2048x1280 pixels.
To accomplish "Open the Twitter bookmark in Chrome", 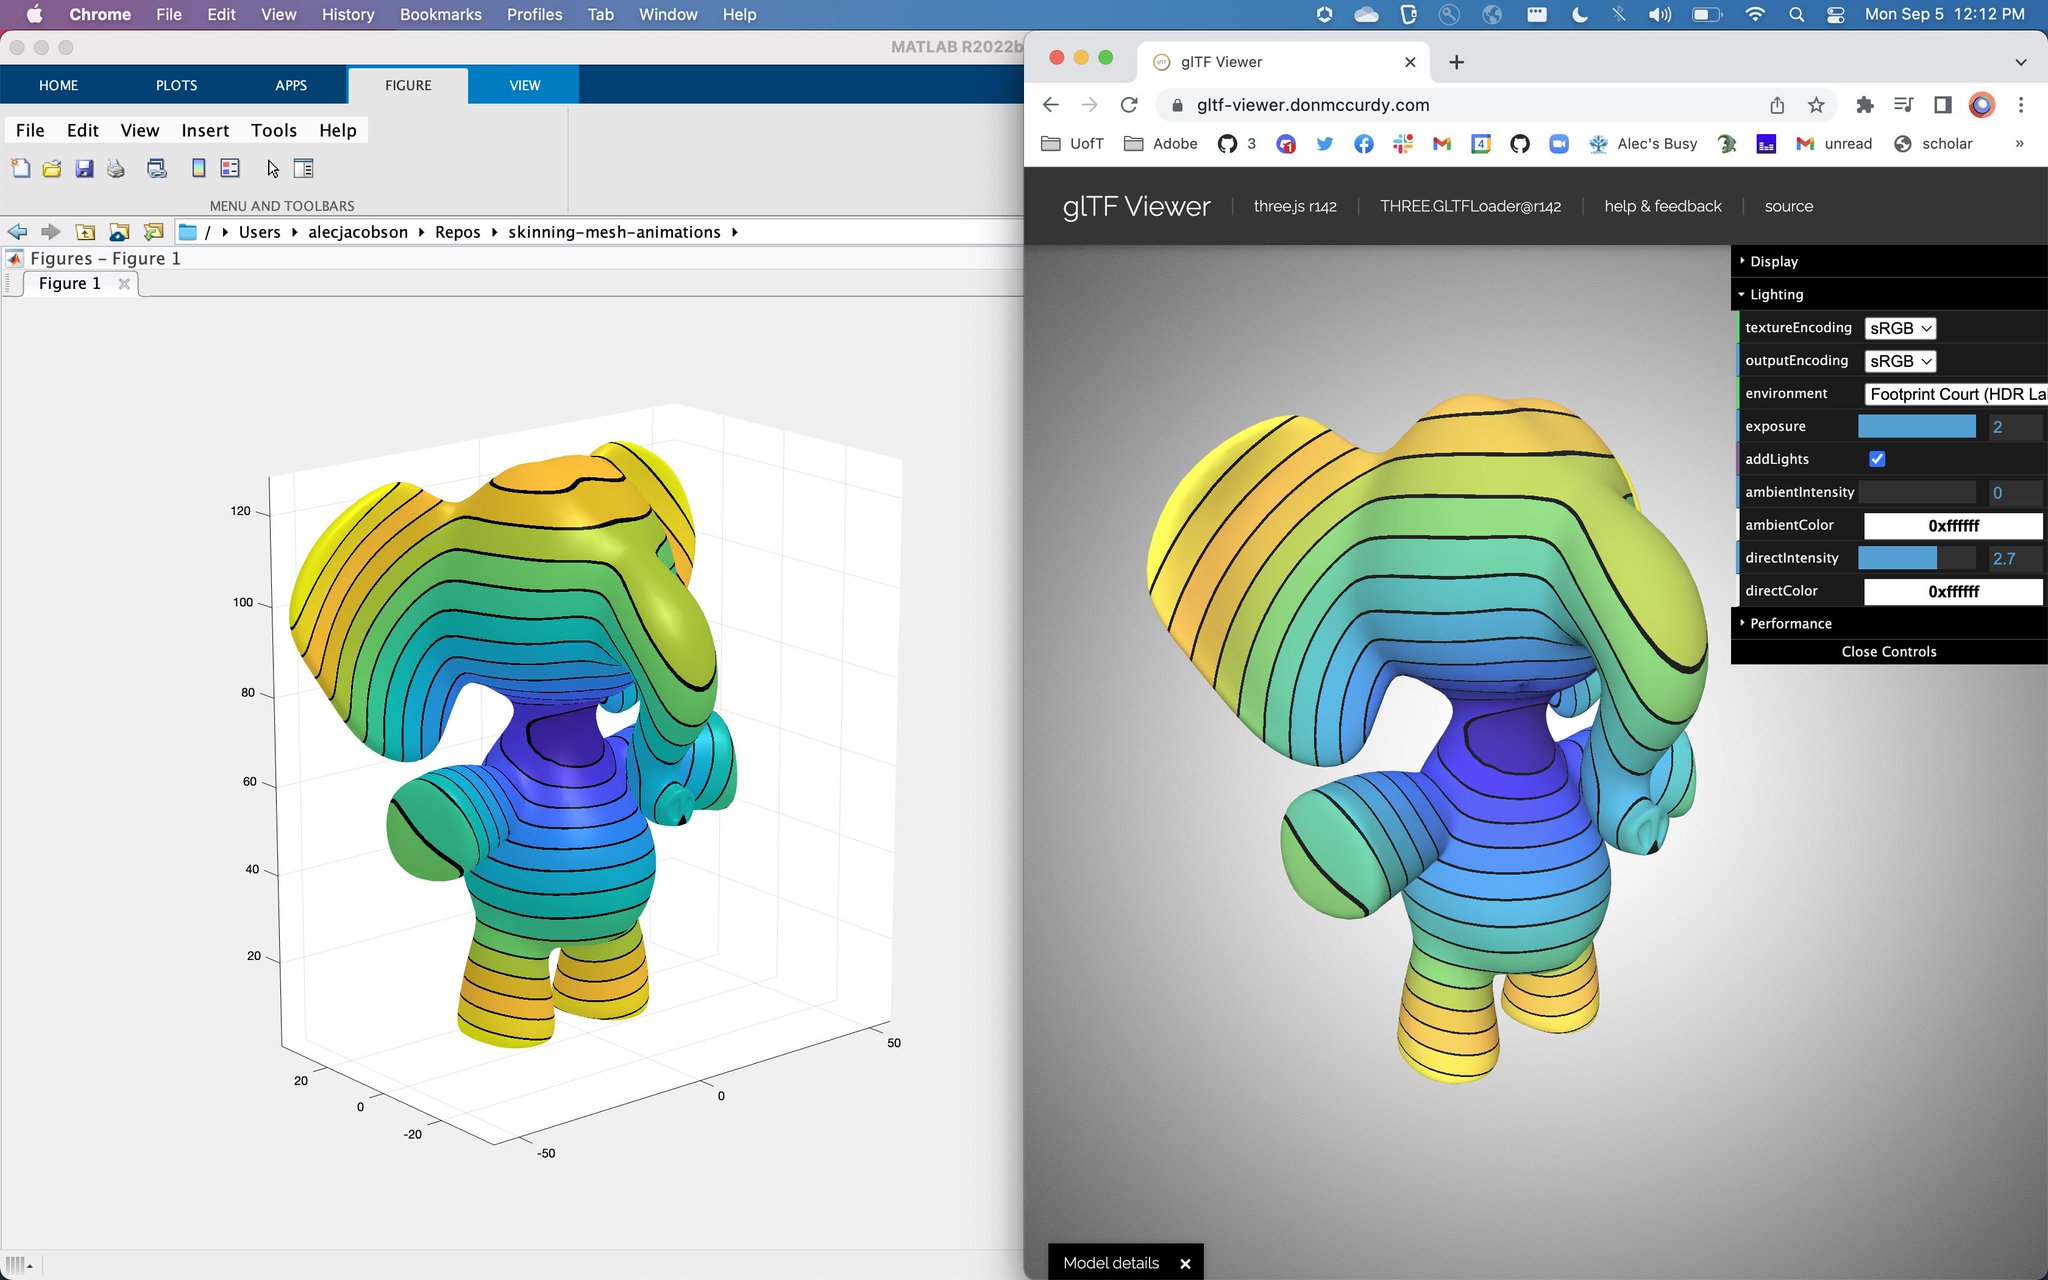I will (1324, 143).
